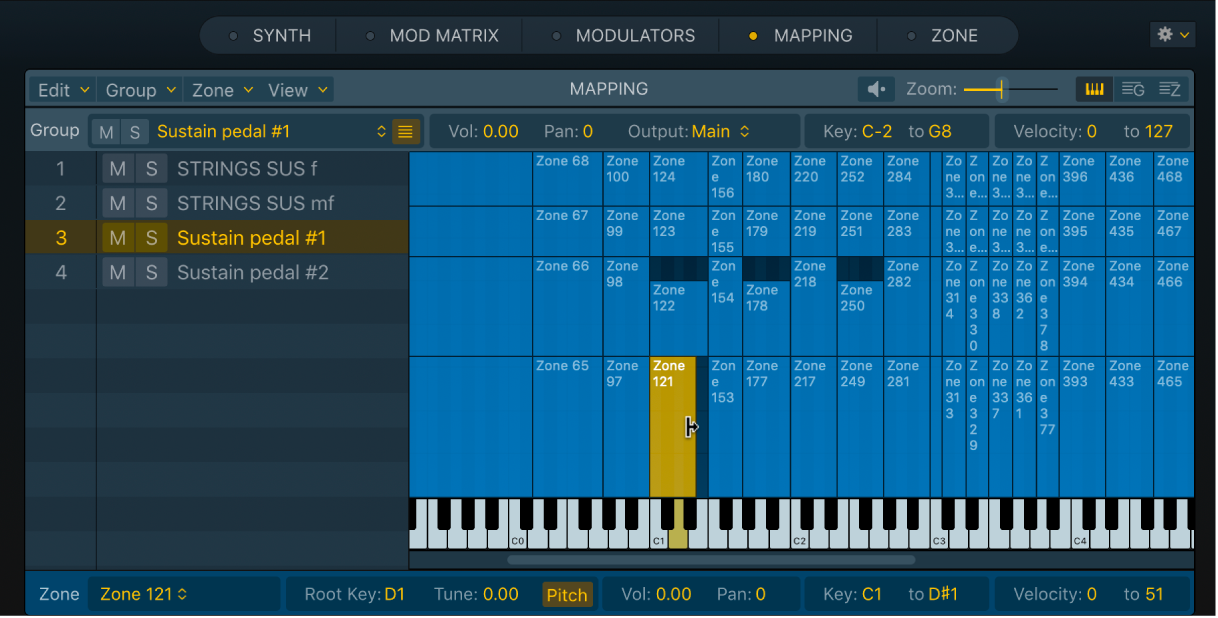Select the keyboard mapping view icon
Image resolution: width=1218 pixels, height=618 pixels.
(x=1093, y=89)
